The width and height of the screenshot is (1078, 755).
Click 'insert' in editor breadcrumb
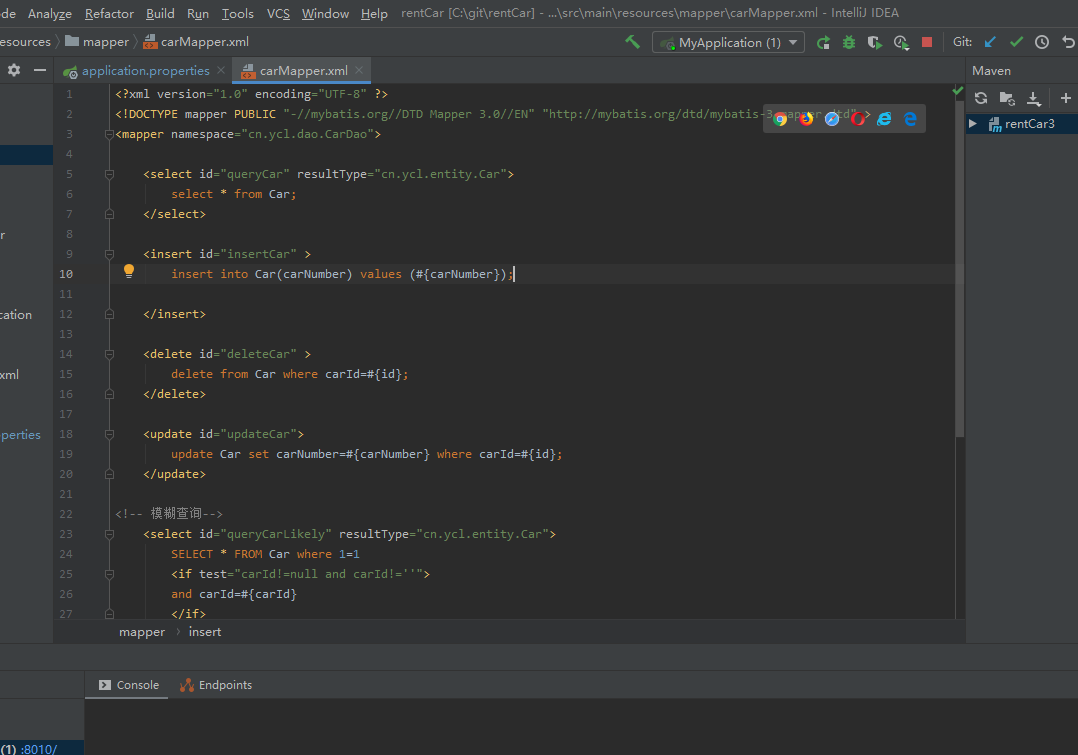pyautogui.click(x=205, y=632)
